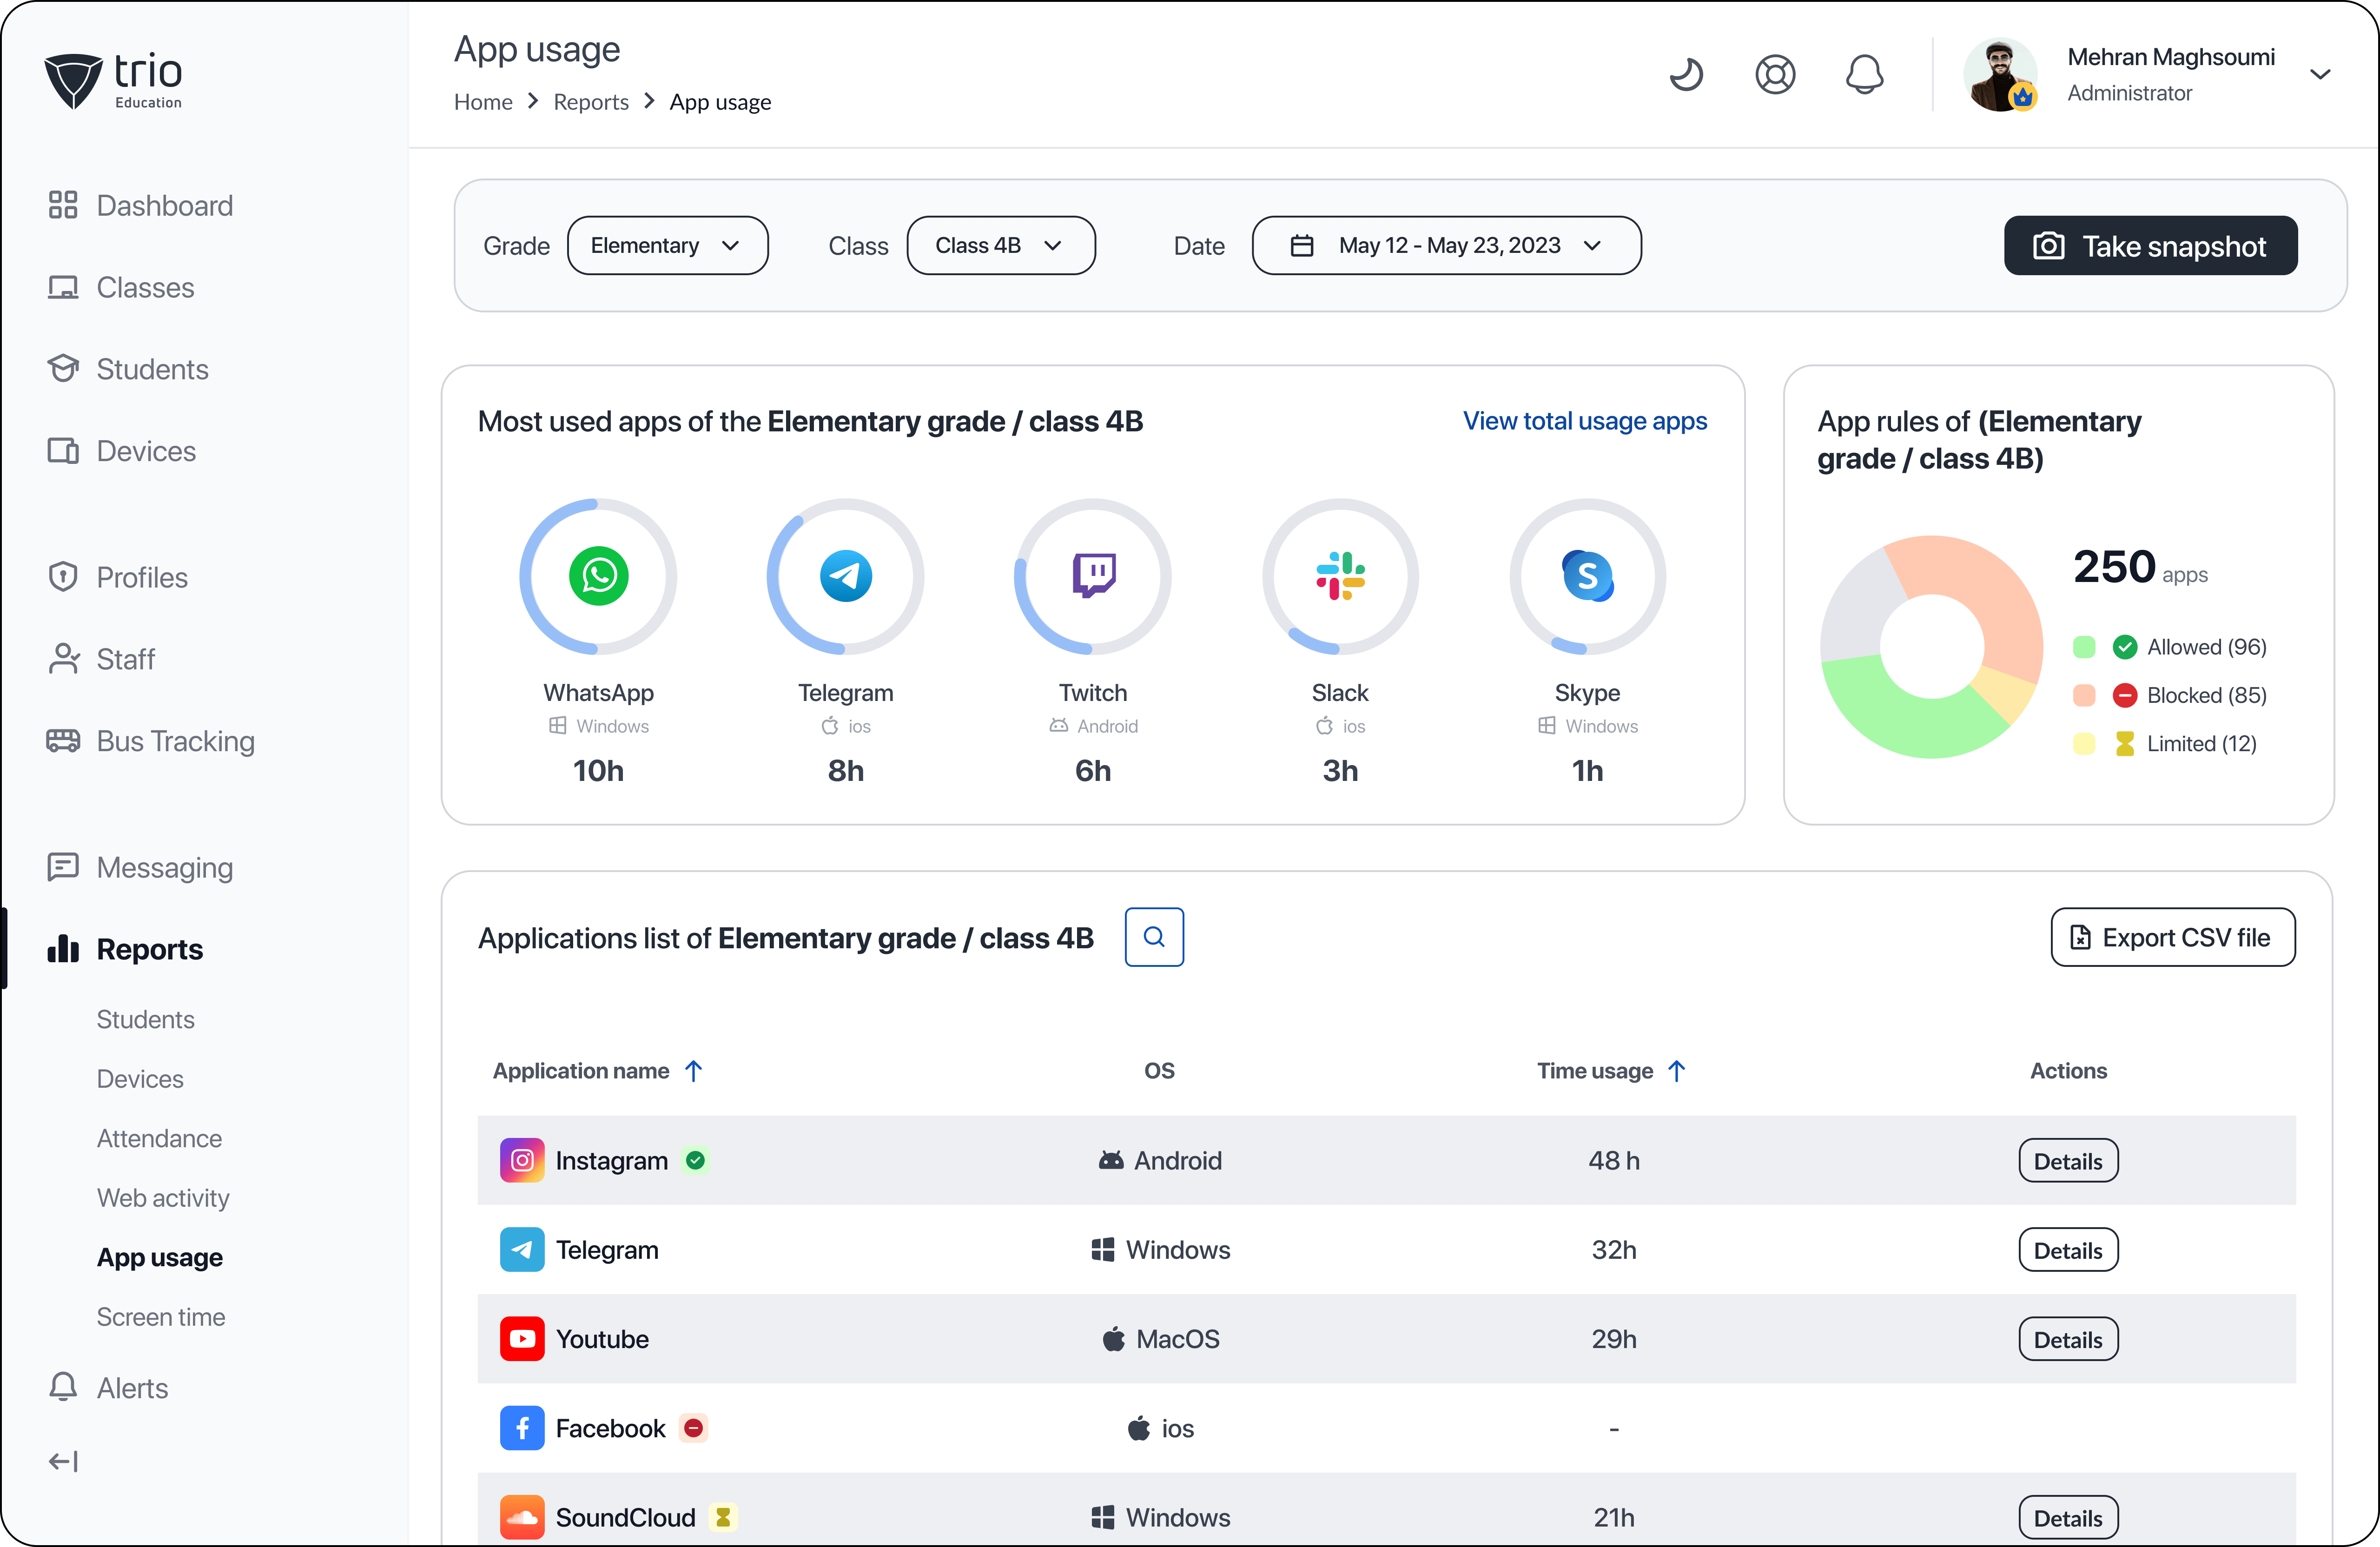This screenshot has height=1547, width=2380.
Task: Open the Grade Elementary dropdown
Action: coord(667,245)
